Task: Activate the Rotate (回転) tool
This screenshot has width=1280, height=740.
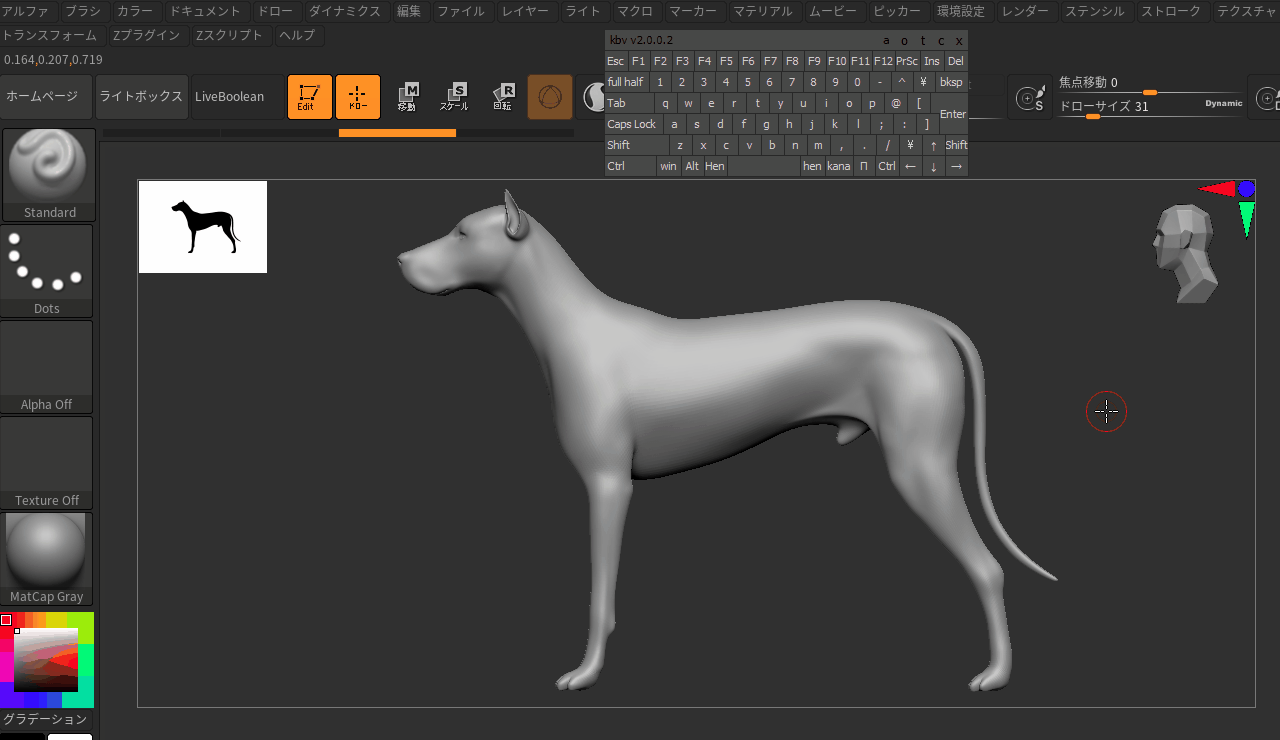Action: pos(502,96)
